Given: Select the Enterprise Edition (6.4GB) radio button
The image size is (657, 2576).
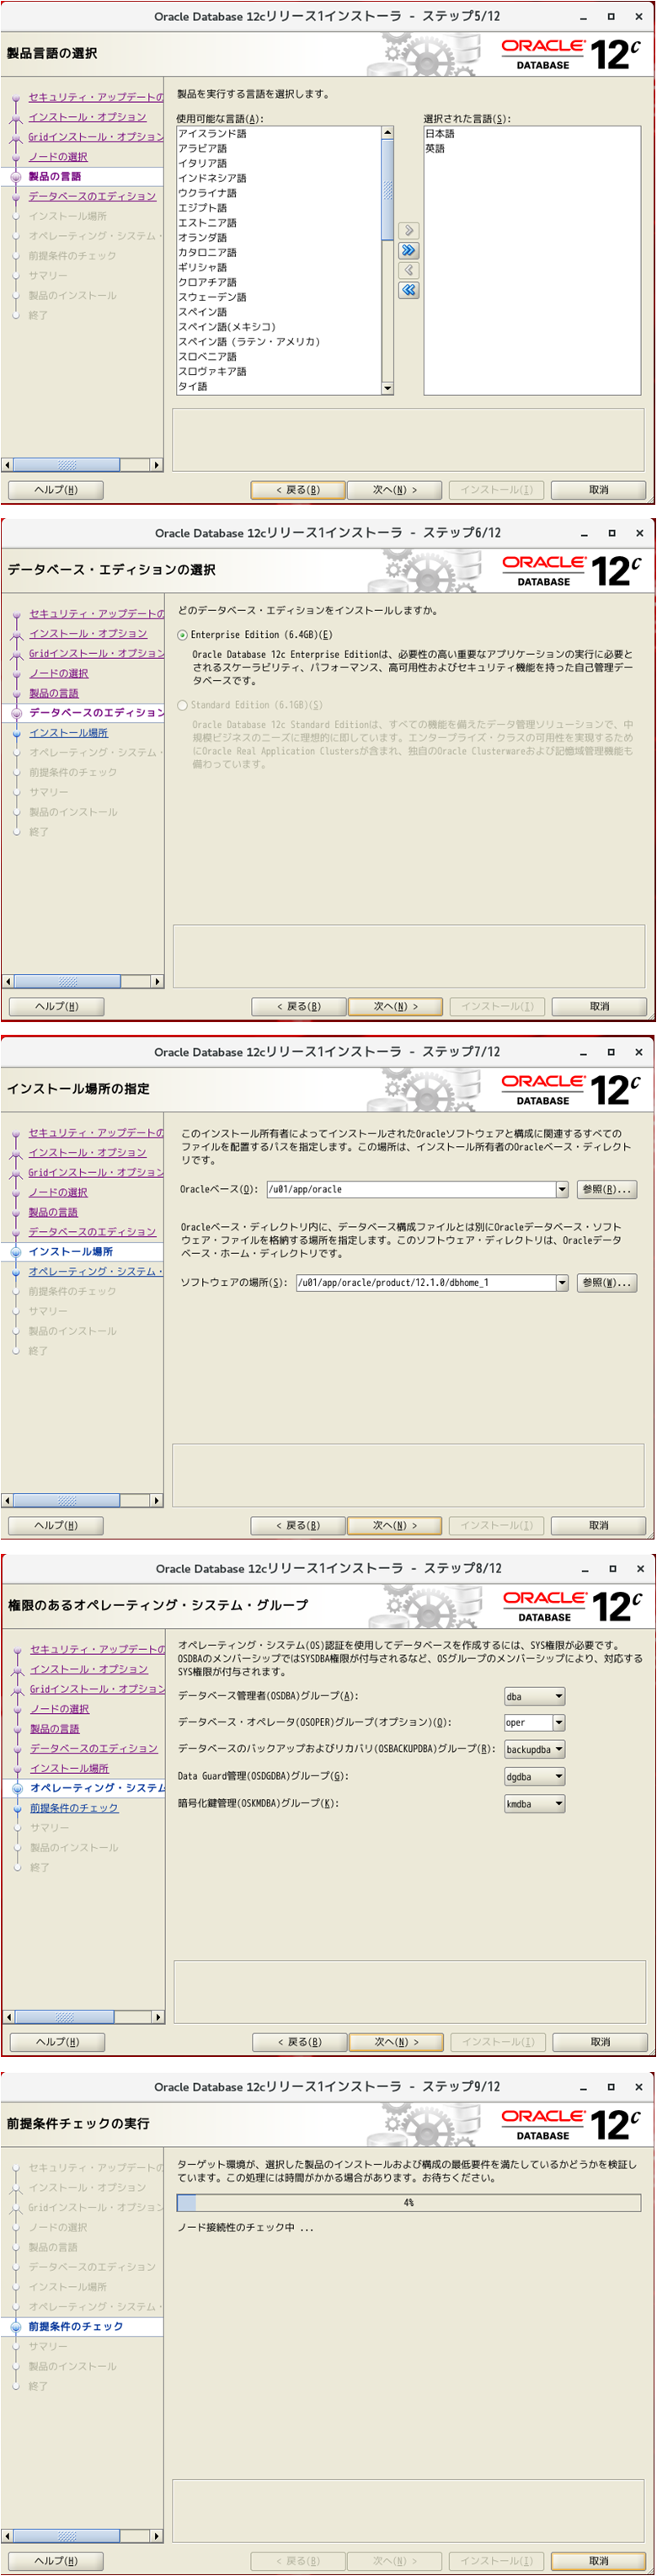Looking at the screenshot, I should tap(182, 635).
